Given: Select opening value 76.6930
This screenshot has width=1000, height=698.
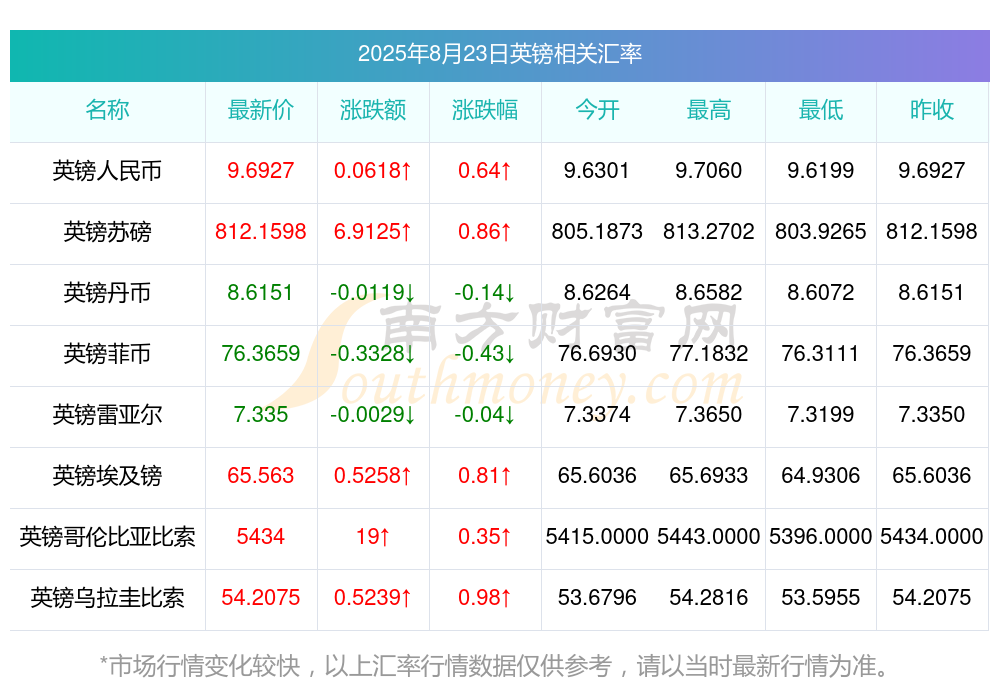Looking at the screenshot, I should tap(597, 353).
